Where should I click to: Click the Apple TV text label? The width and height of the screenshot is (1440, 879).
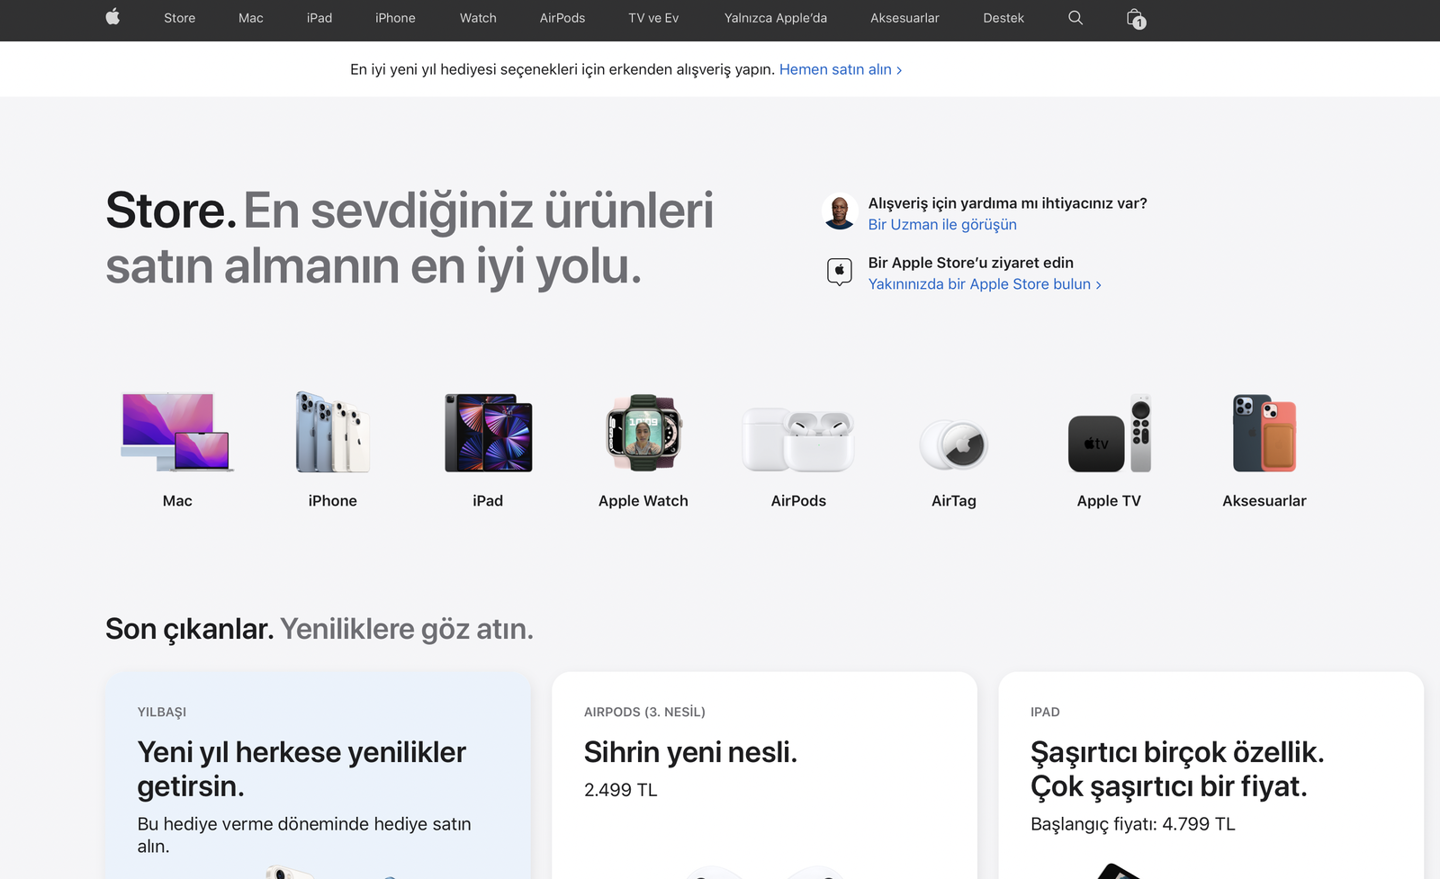pyautogui.click(x=1109, y=500)
